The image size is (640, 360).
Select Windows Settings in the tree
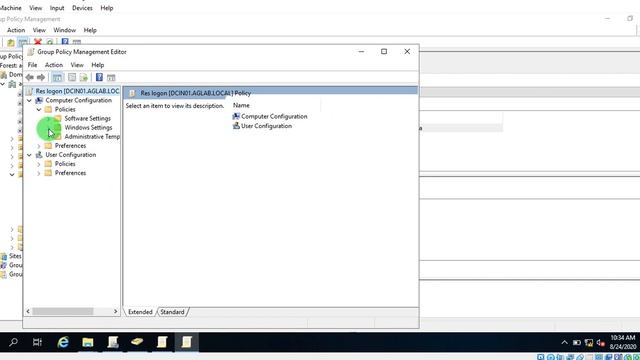[x=88, y=127]
